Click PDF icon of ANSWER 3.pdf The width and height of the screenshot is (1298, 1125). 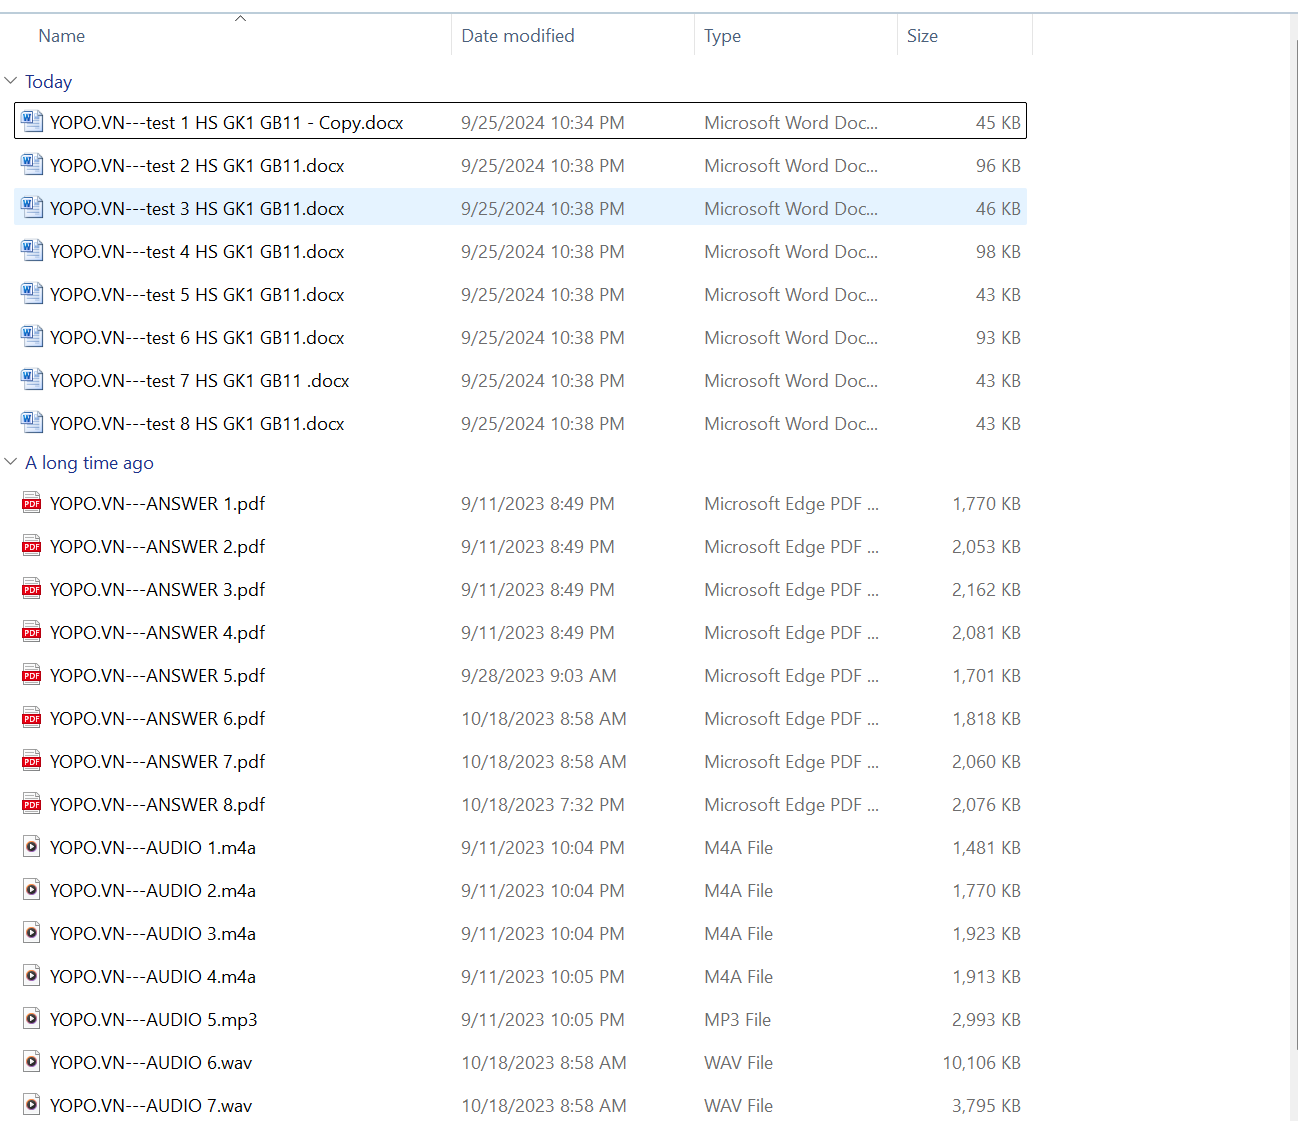[32, 589]
